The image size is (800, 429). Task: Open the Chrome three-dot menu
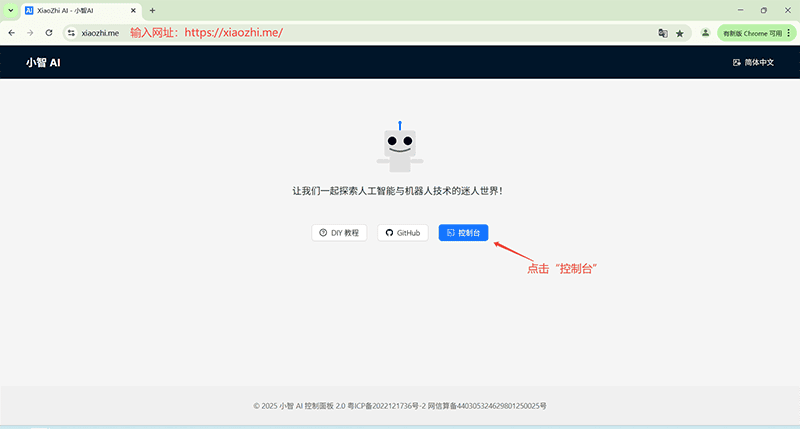789,33
